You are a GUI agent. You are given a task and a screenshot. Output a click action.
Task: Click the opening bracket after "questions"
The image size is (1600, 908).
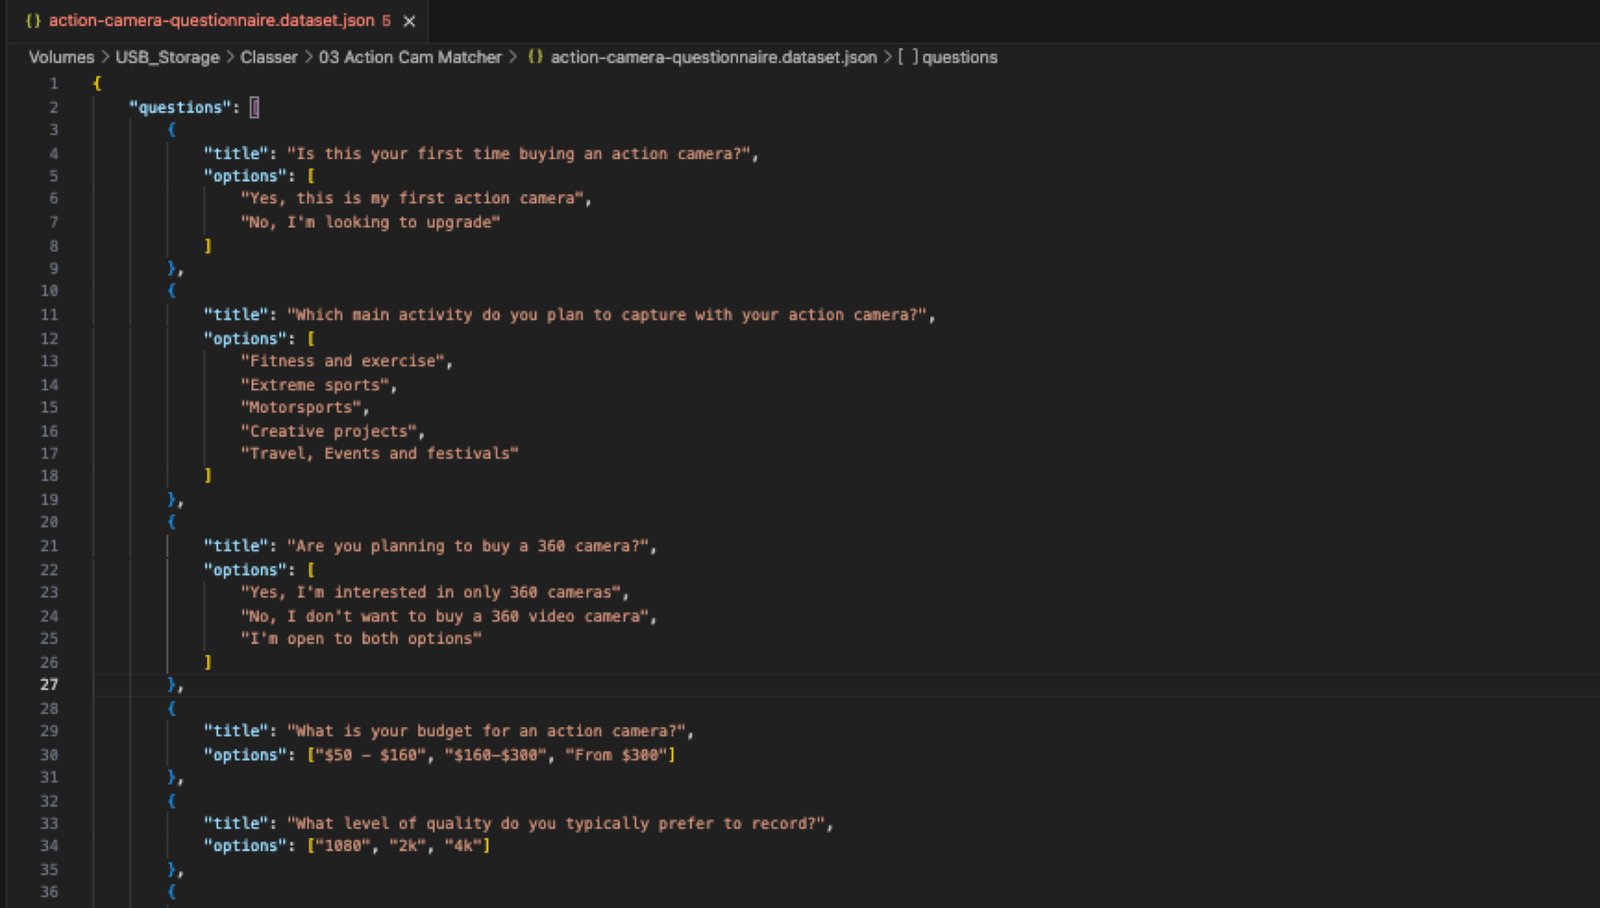[255, 107]
